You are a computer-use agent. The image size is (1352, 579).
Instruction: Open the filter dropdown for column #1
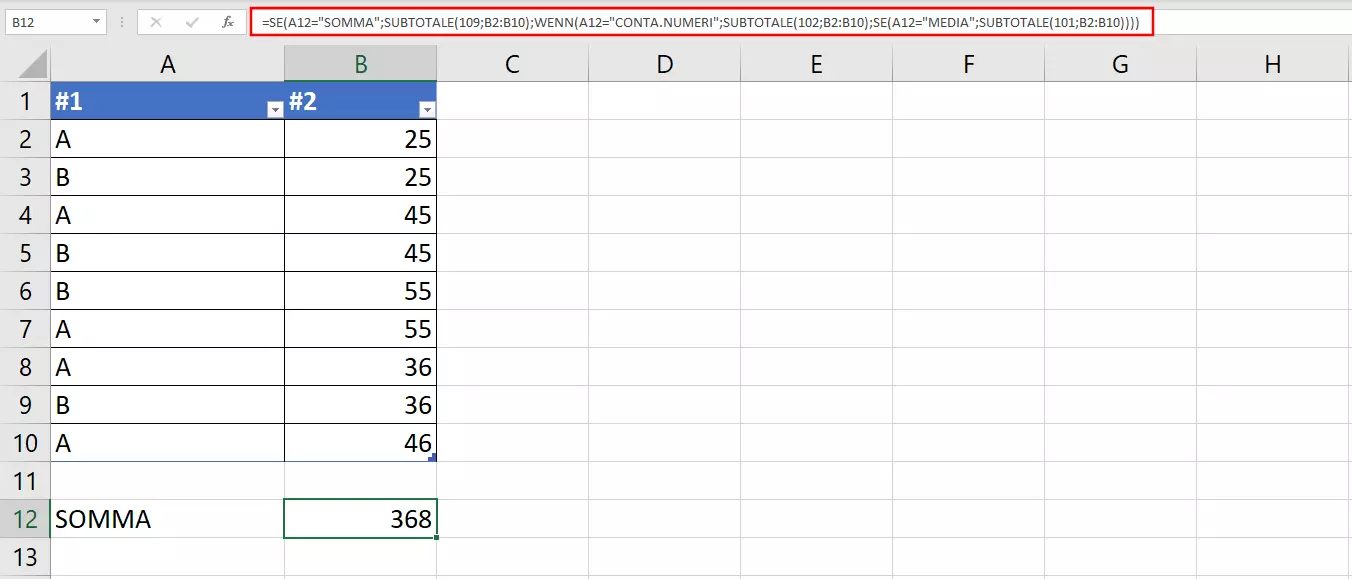coord(275,110)
